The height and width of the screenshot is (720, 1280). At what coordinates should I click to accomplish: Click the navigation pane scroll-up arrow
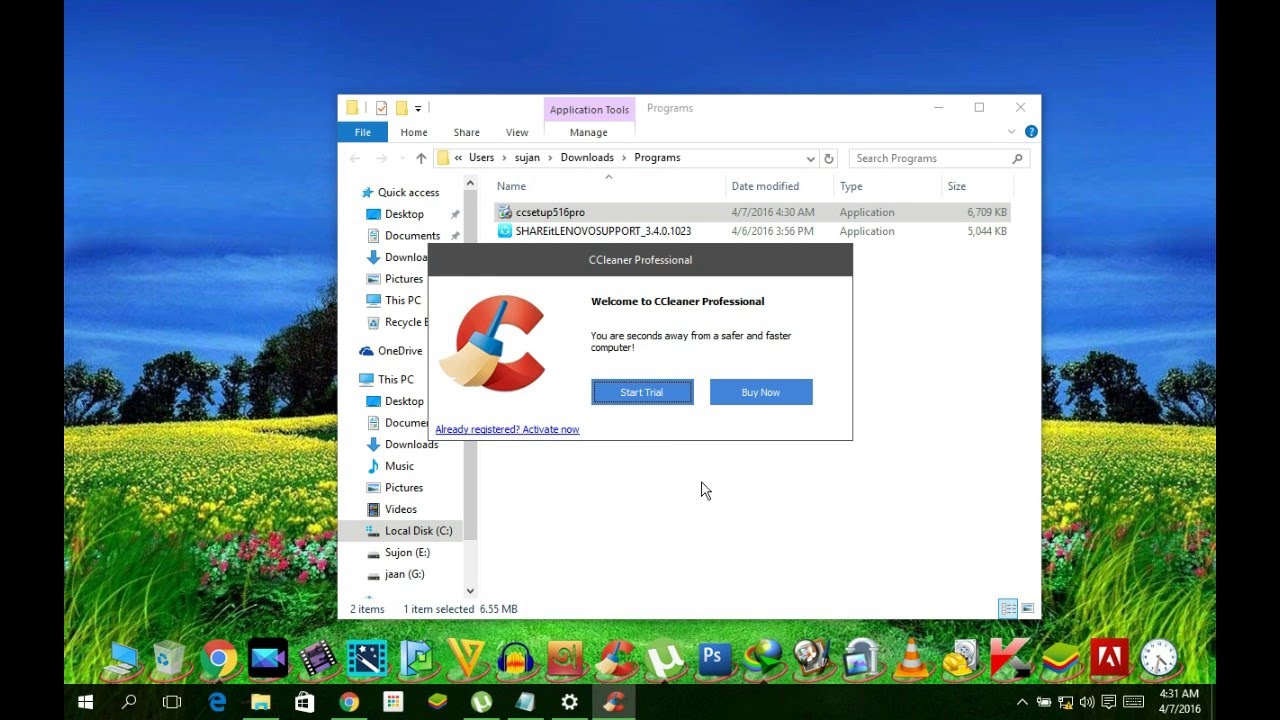(x=470, y=183)
